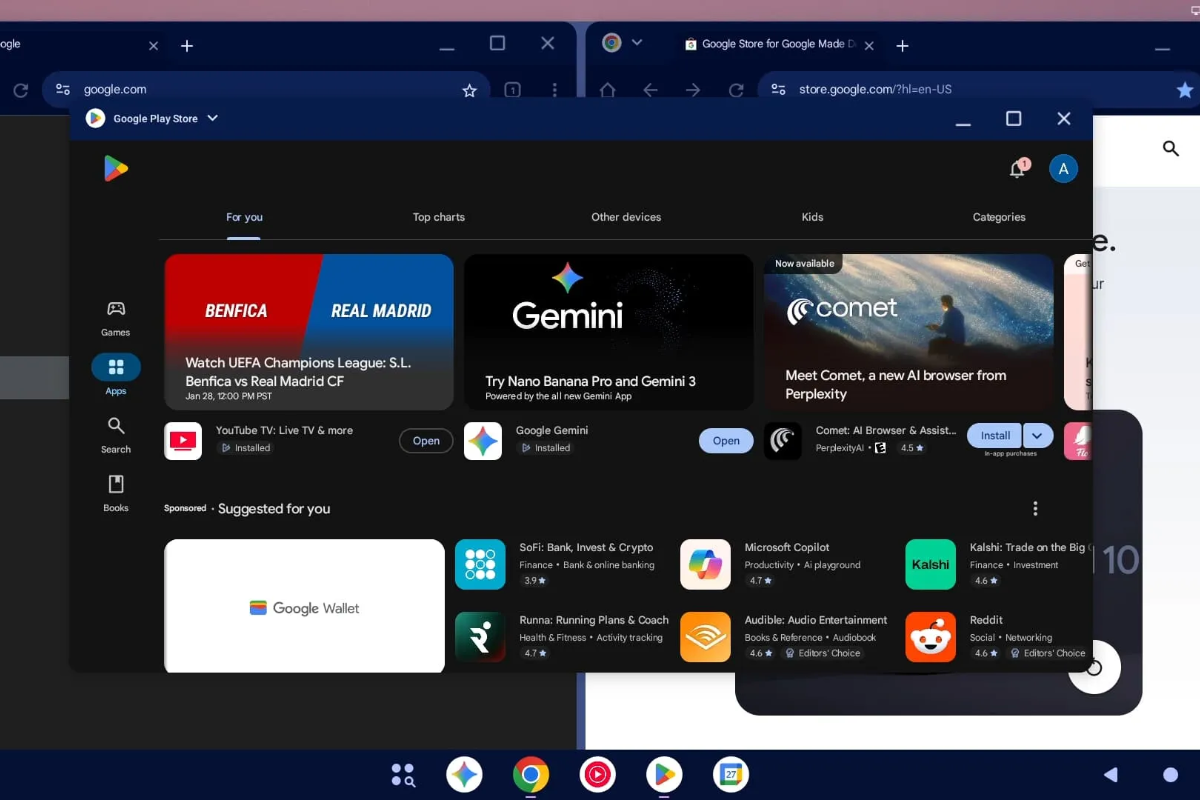
Task: Open the Comet AI browser banner
Action: point(909,332)
